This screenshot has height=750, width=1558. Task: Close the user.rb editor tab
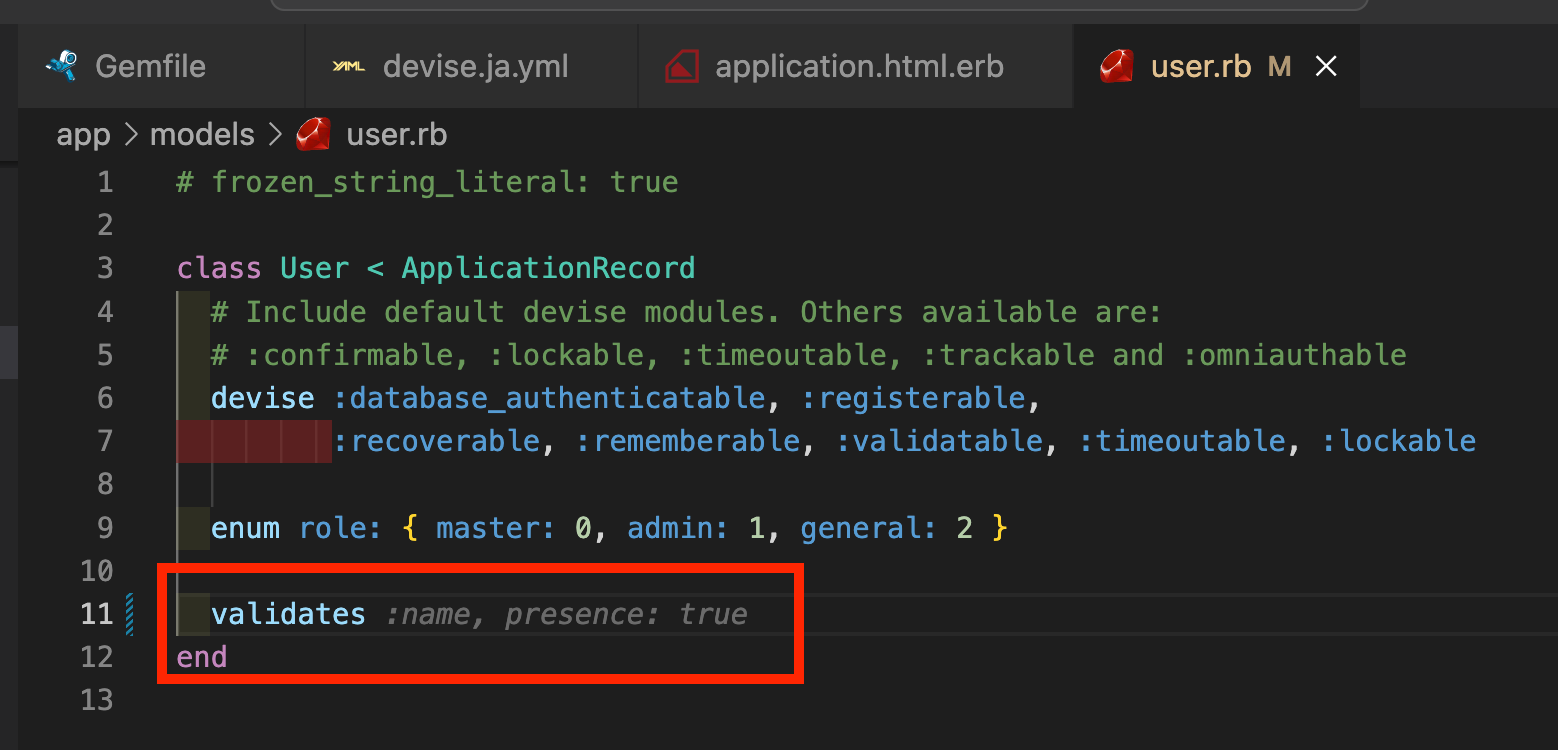(1326, 67)
